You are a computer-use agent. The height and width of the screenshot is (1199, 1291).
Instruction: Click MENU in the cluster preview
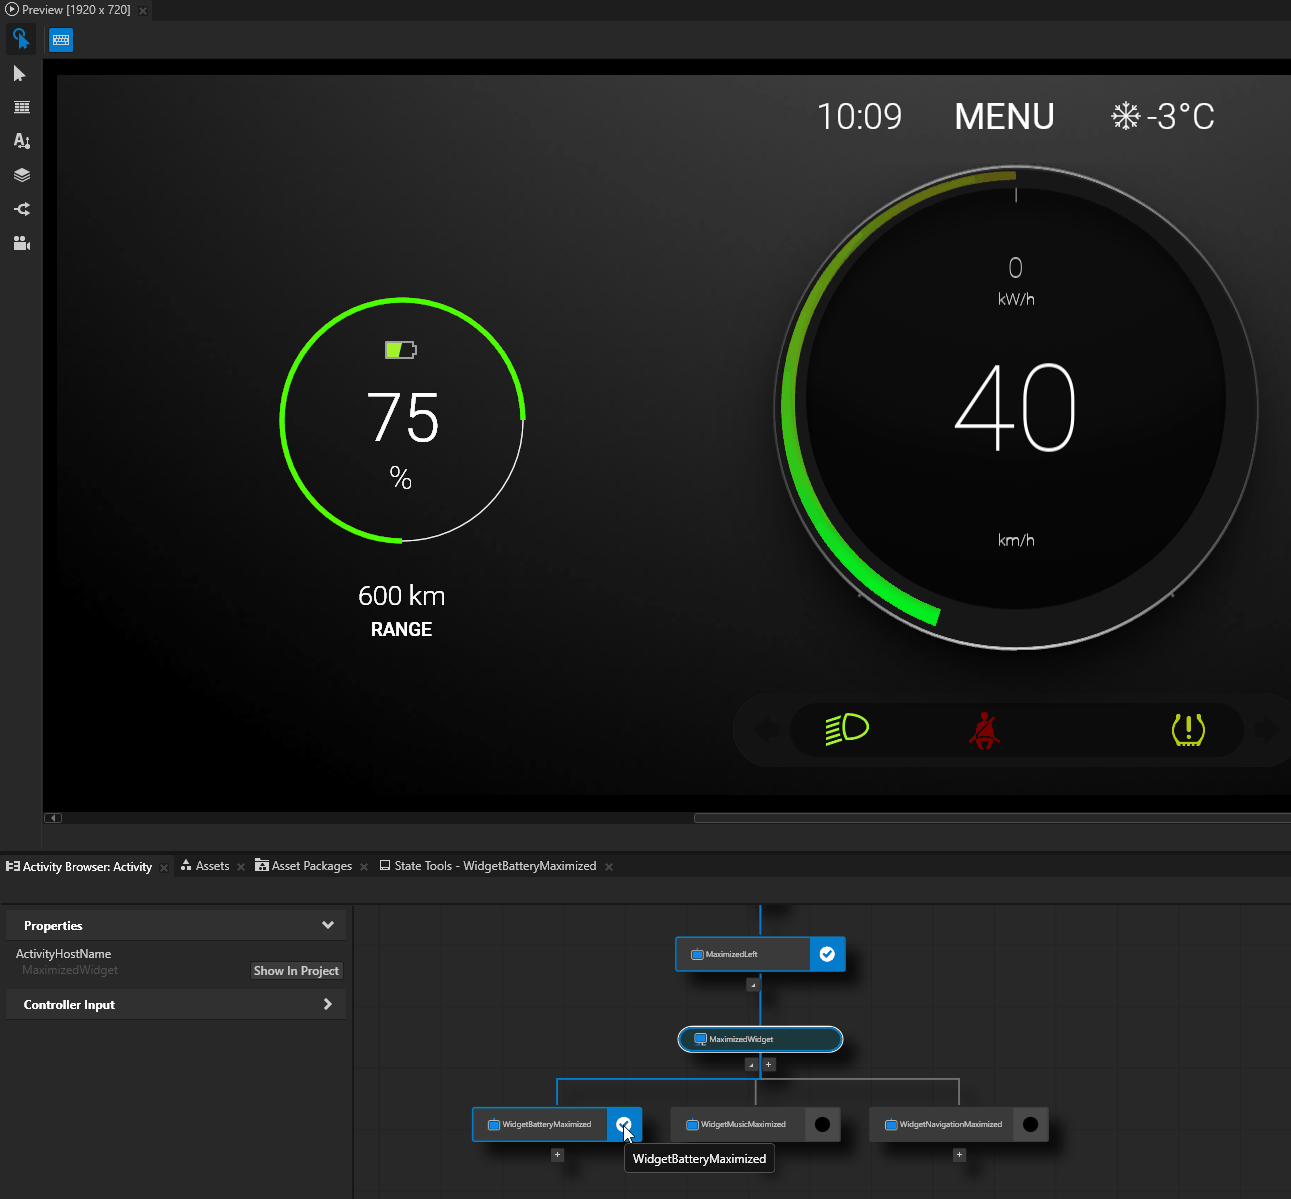pyautogui.click(x=1004, y=117)
